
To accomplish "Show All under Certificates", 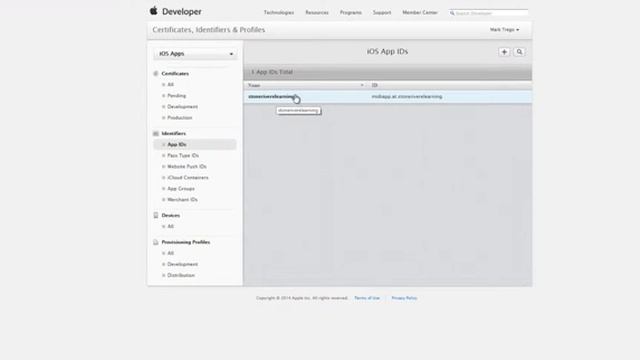I will (x=170, y=84).
